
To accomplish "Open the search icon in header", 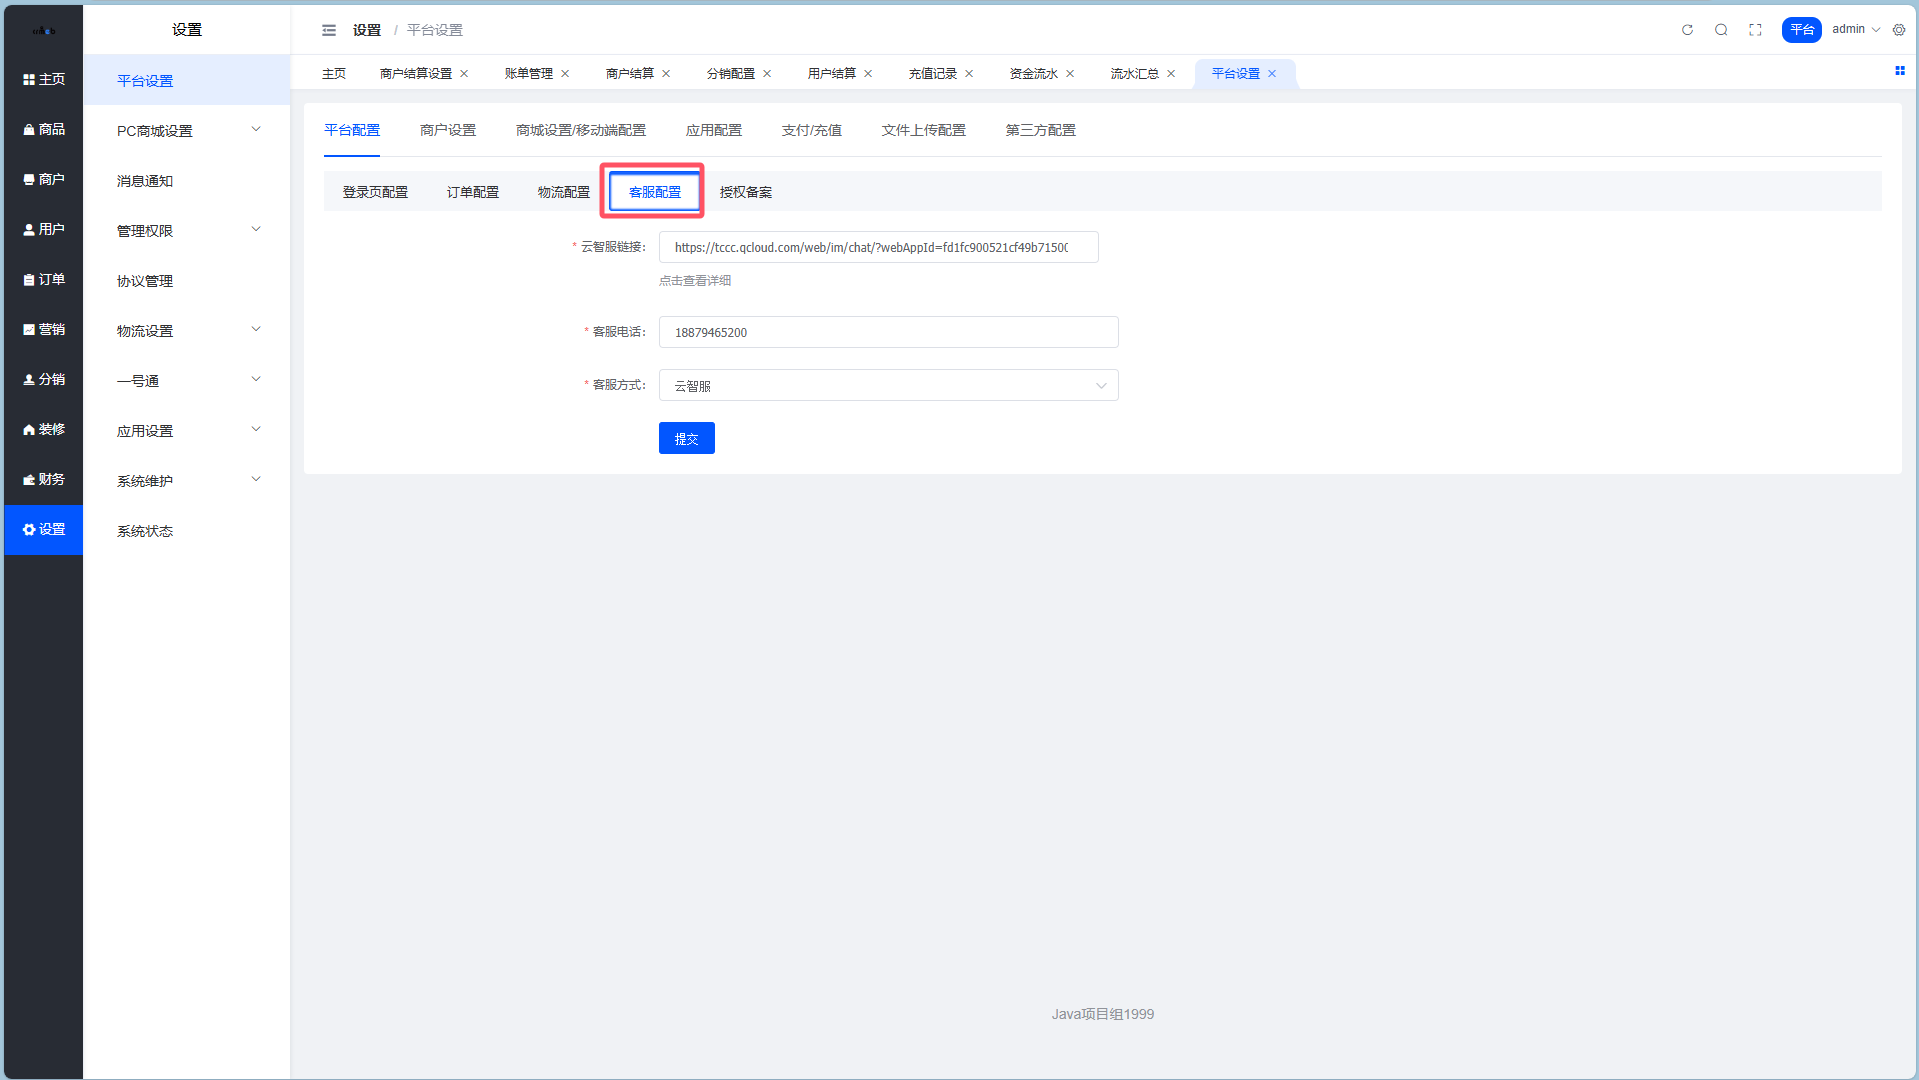I will [1721, 30].
